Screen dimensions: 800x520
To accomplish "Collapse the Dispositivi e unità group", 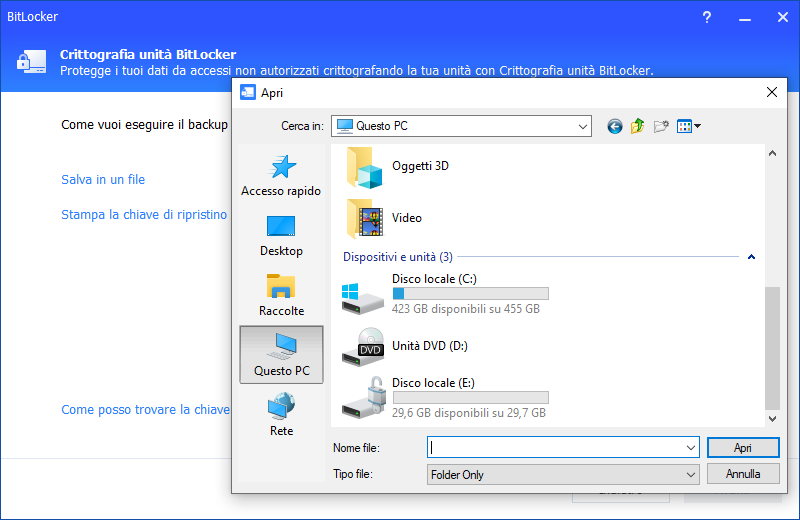I will coord(751,257).
